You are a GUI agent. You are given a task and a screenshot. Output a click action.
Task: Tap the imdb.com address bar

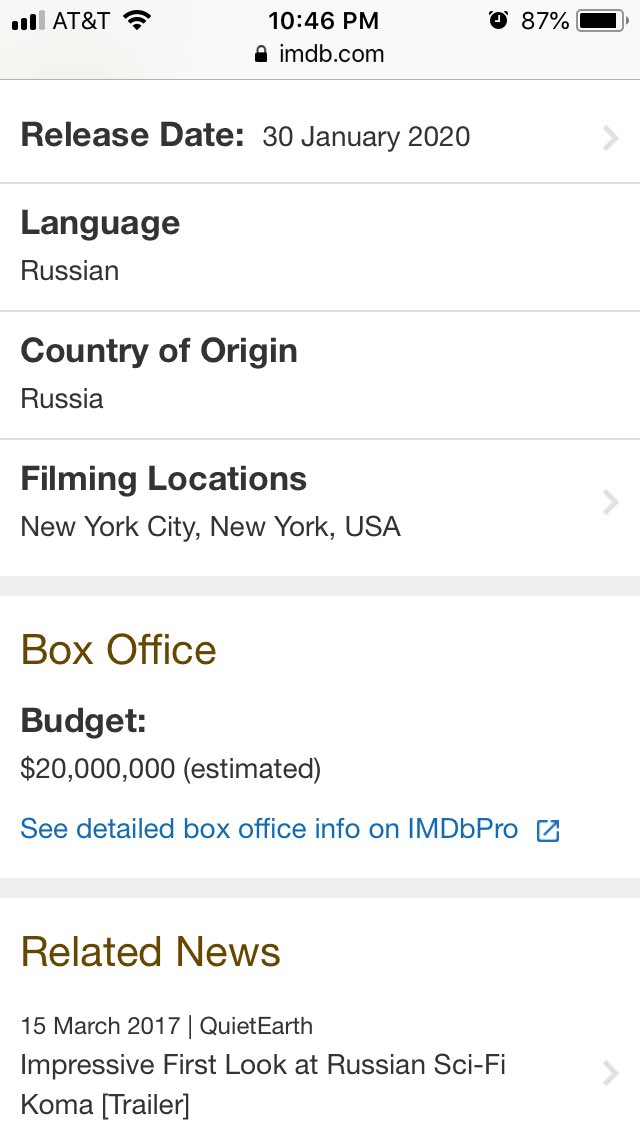(x=320, y=54)
